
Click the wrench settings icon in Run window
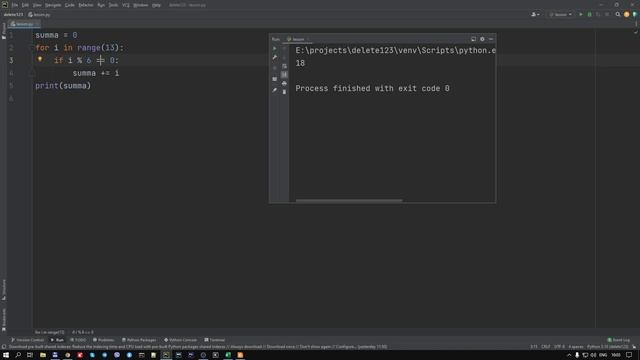coord(275,58)
